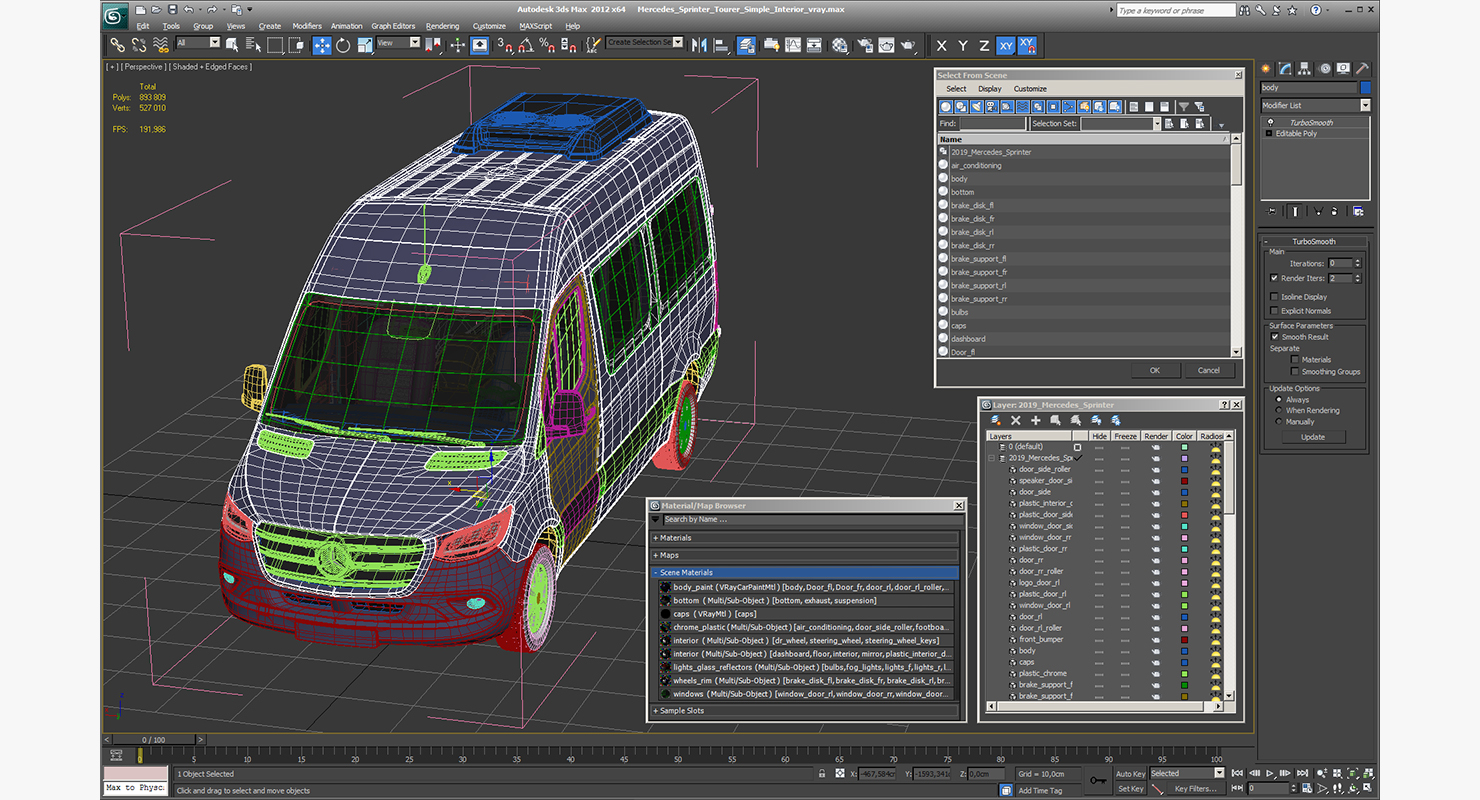Image resolution: width=1480 pixels, height=800 pixels.
Task: Open Customize menu in Select From Scene
Action: coord(1030,89)
